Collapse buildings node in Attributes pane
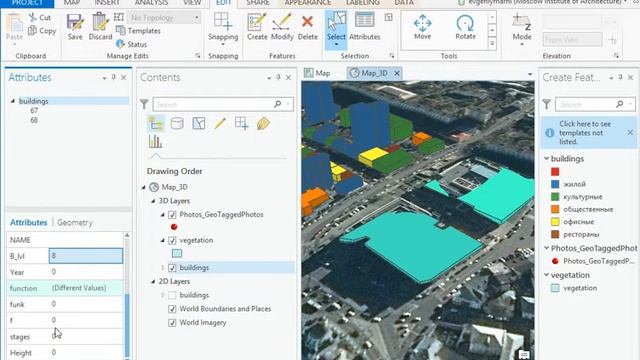The height and width of the screenshot is (360, 640). 13,101
